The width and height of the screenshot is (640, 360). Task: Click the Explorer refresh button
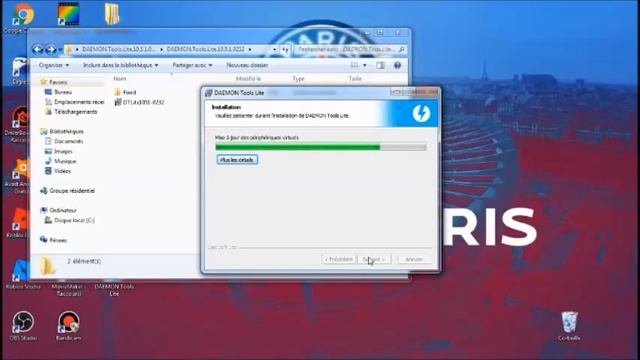pyautogui.click(x=285, y=49)
